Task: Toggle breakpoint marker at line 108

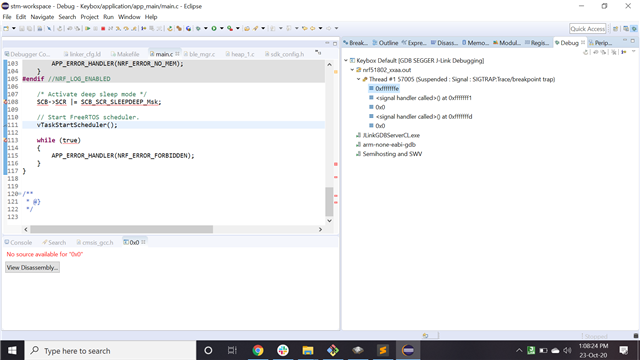Action: 5,102
